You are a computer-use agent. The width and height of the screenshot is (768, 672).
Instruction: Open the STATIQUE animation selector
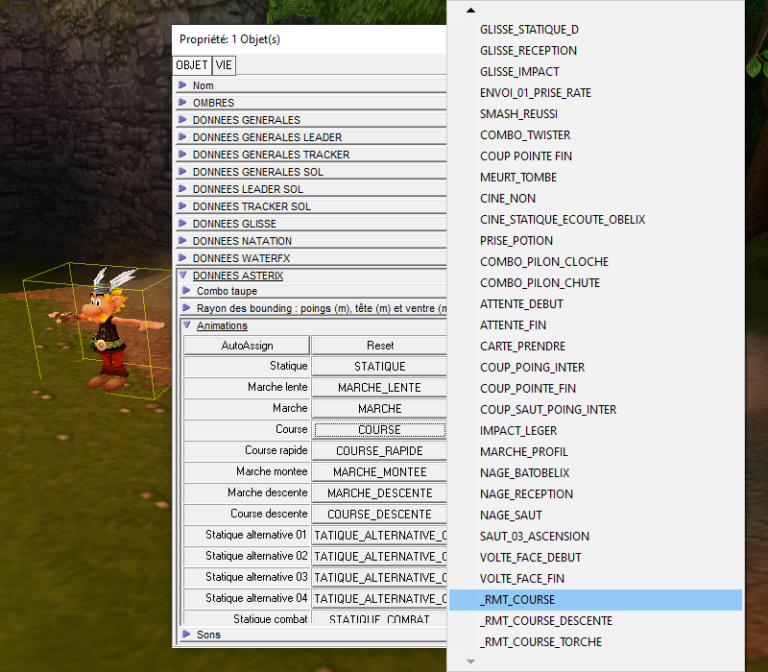coord(379,366)
